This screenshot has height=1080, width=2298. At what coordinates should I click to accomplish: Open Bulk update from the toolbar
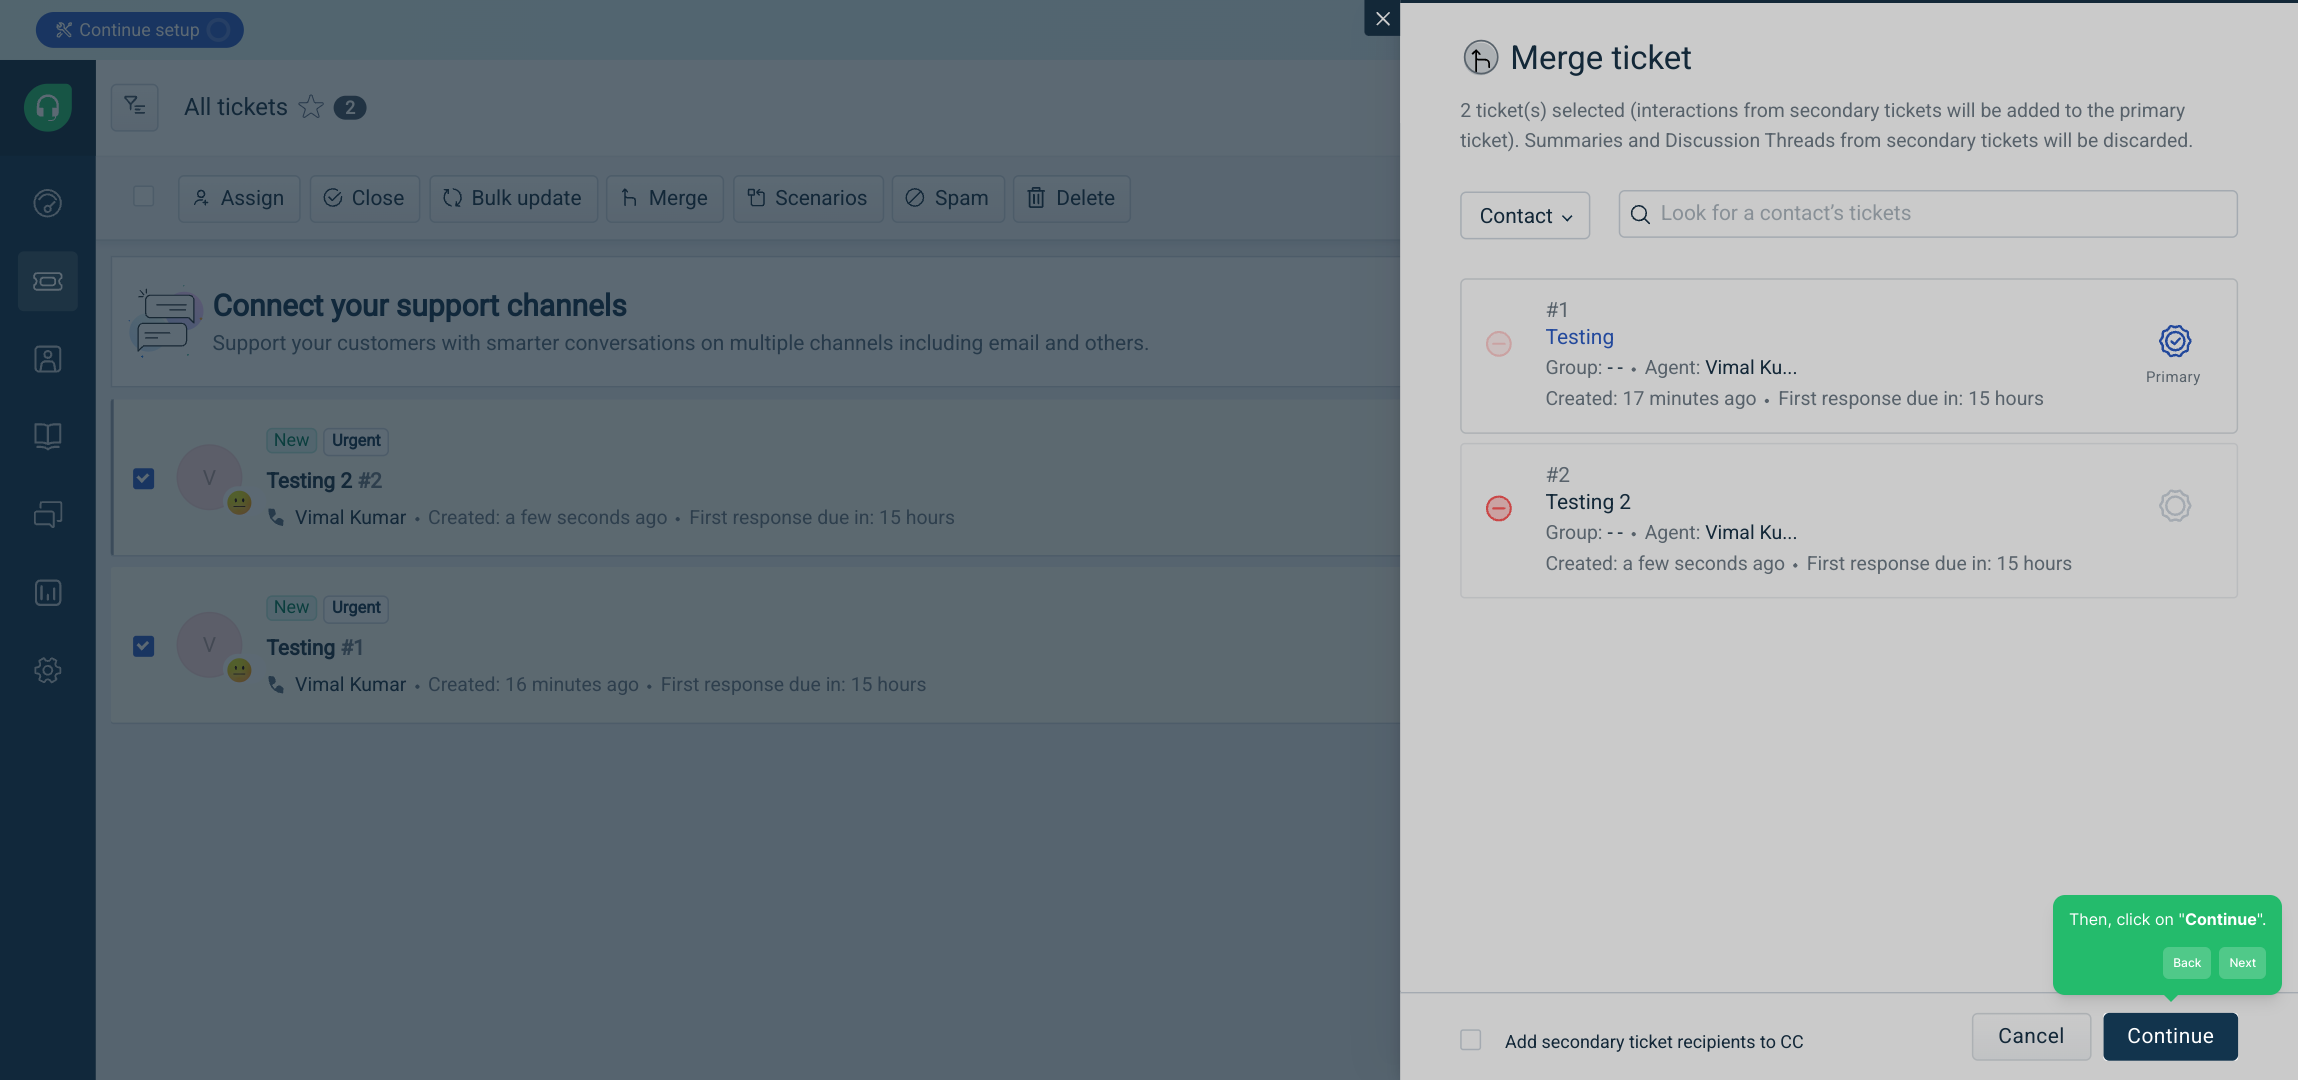[x=513, y=198]
